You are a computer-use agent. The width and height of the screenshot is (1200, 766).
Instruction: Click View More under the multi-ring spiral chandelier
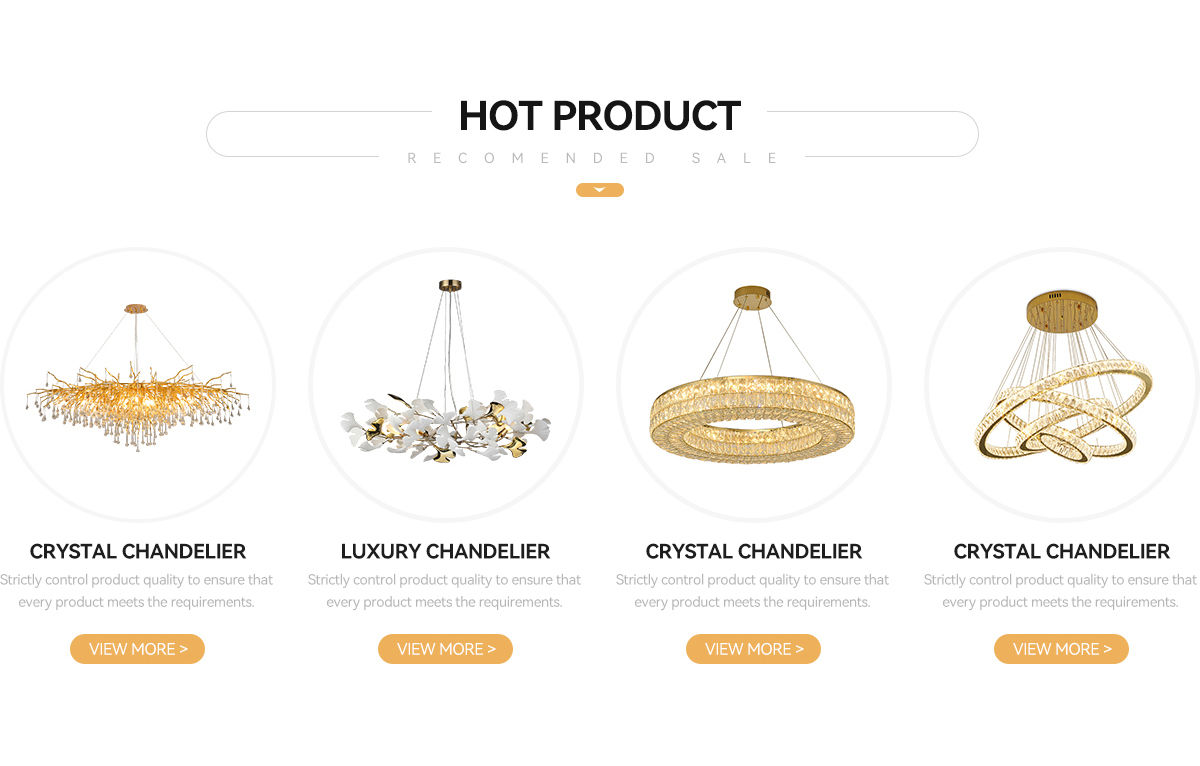(x=1061, y=649)
